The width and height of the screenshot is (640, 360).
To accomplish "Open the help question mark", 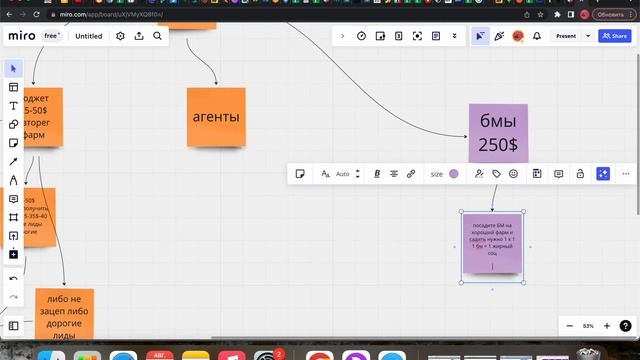I will click(625, 326).
